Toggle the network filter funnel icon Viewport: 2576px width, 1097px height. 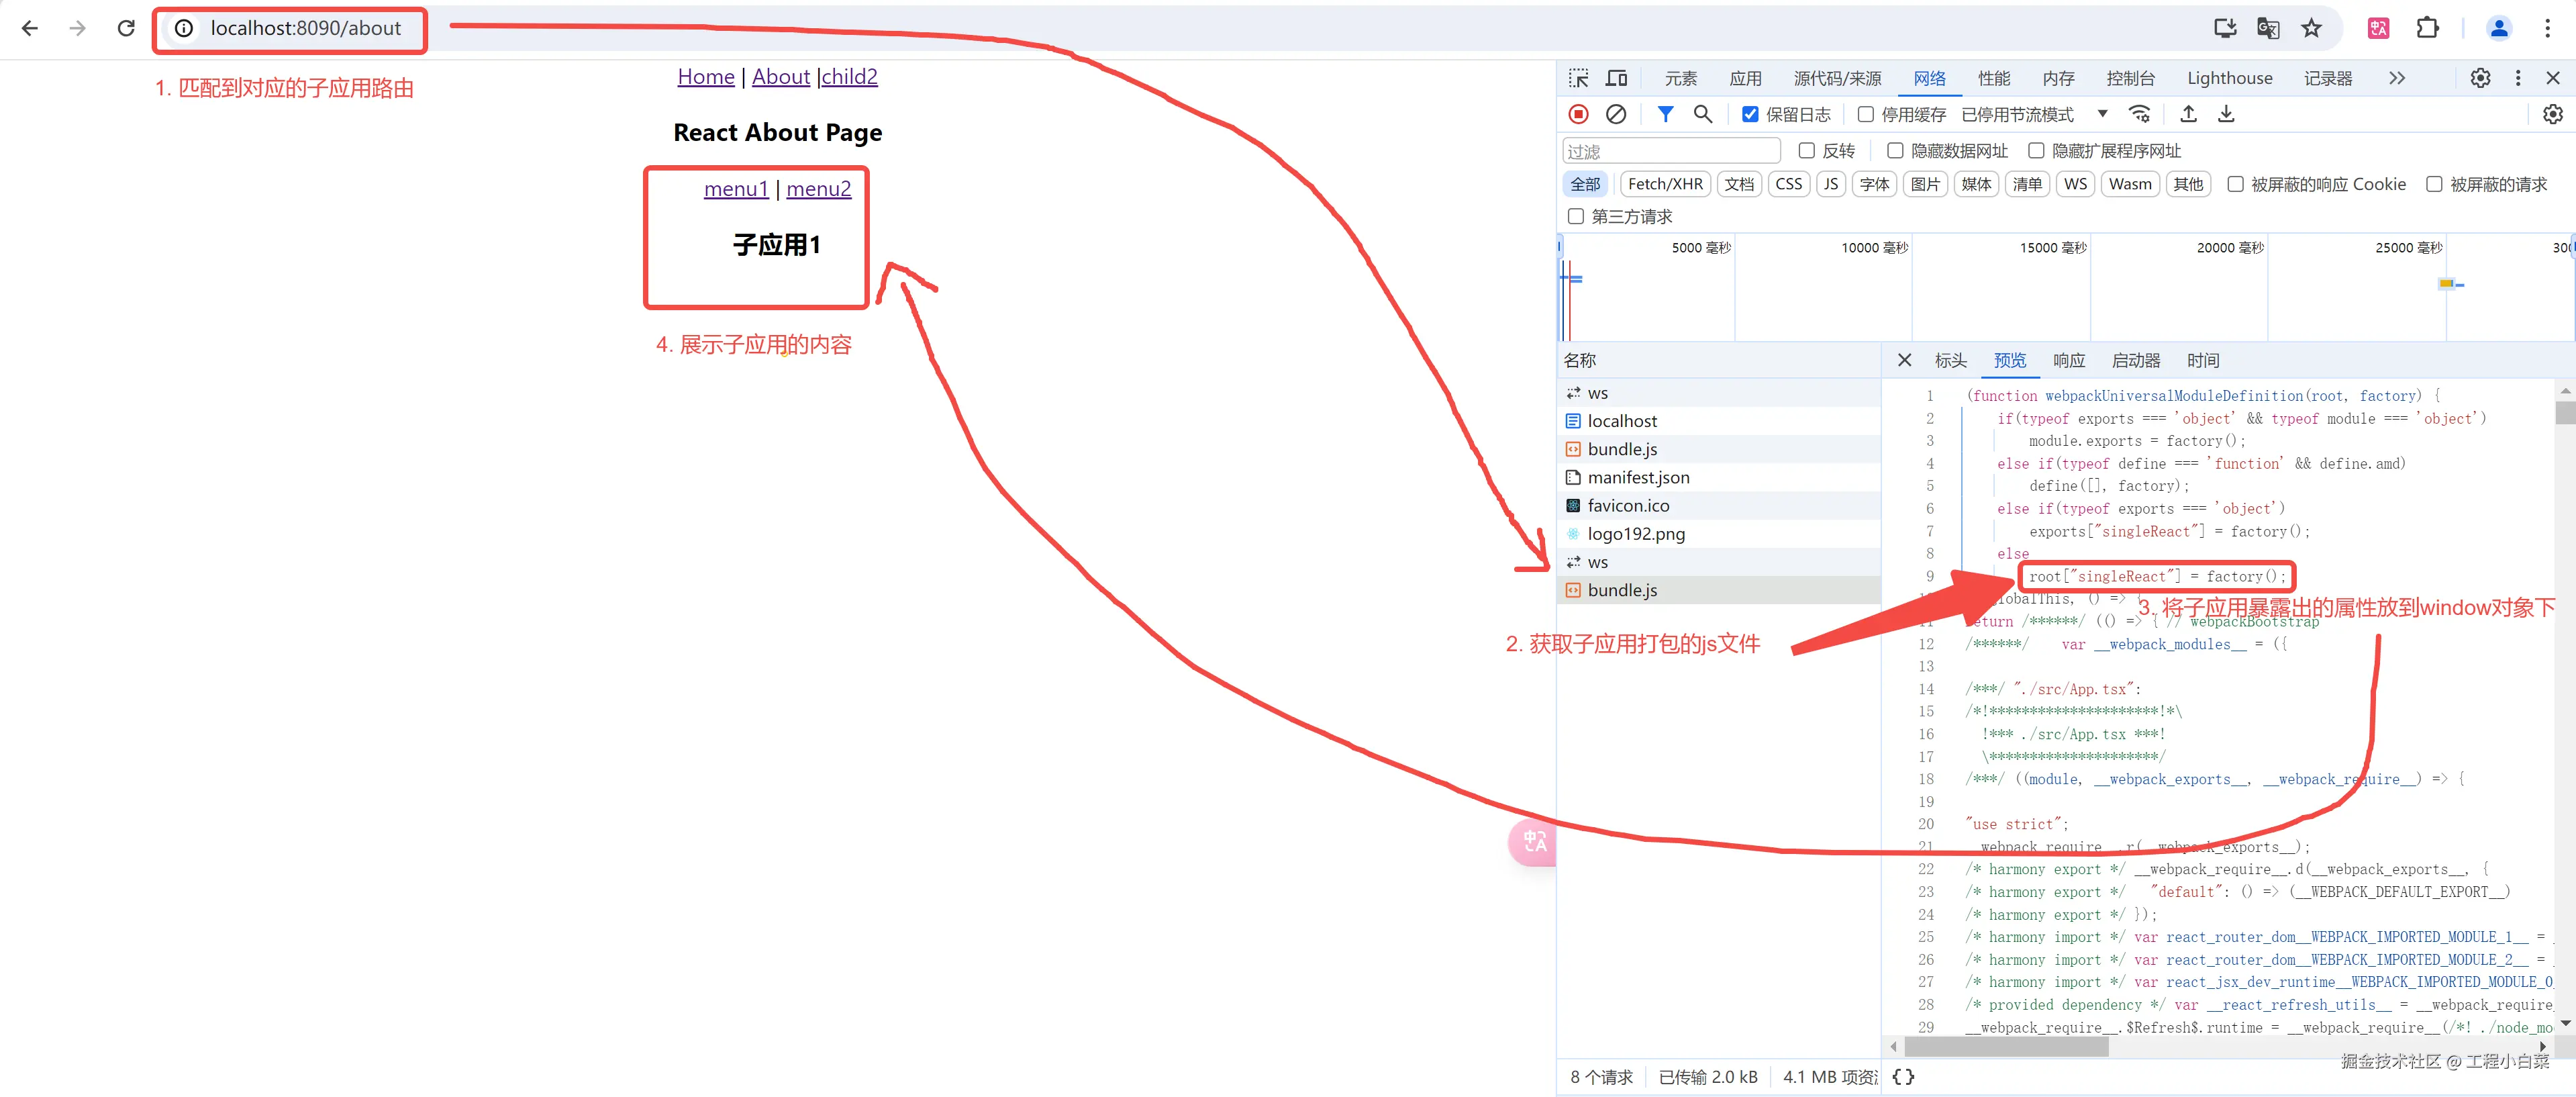pos(1665,114)
